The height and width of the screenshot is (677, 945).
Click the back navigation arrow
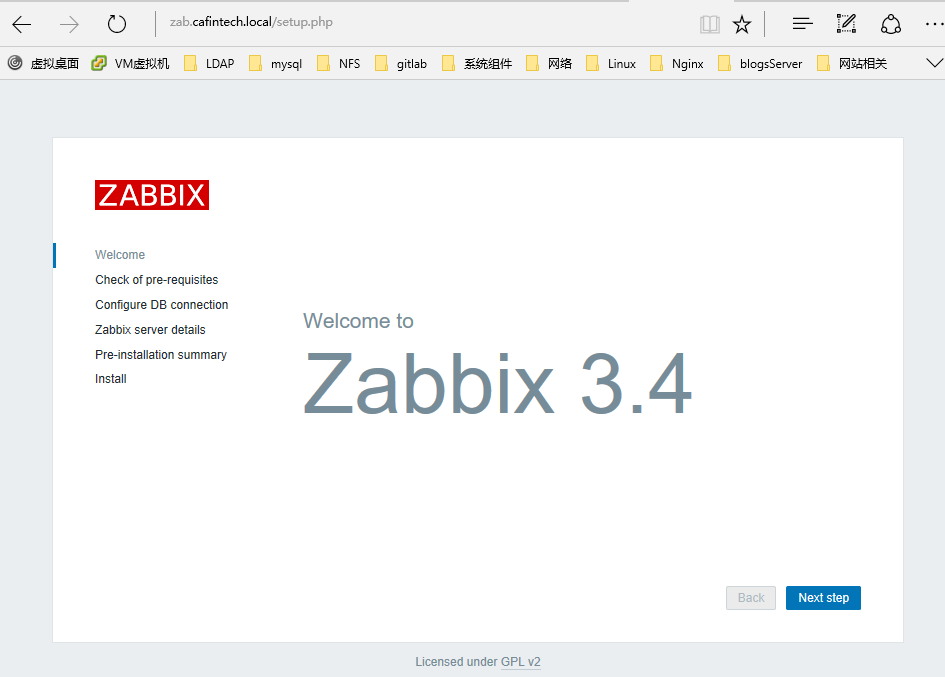[21, 22]
